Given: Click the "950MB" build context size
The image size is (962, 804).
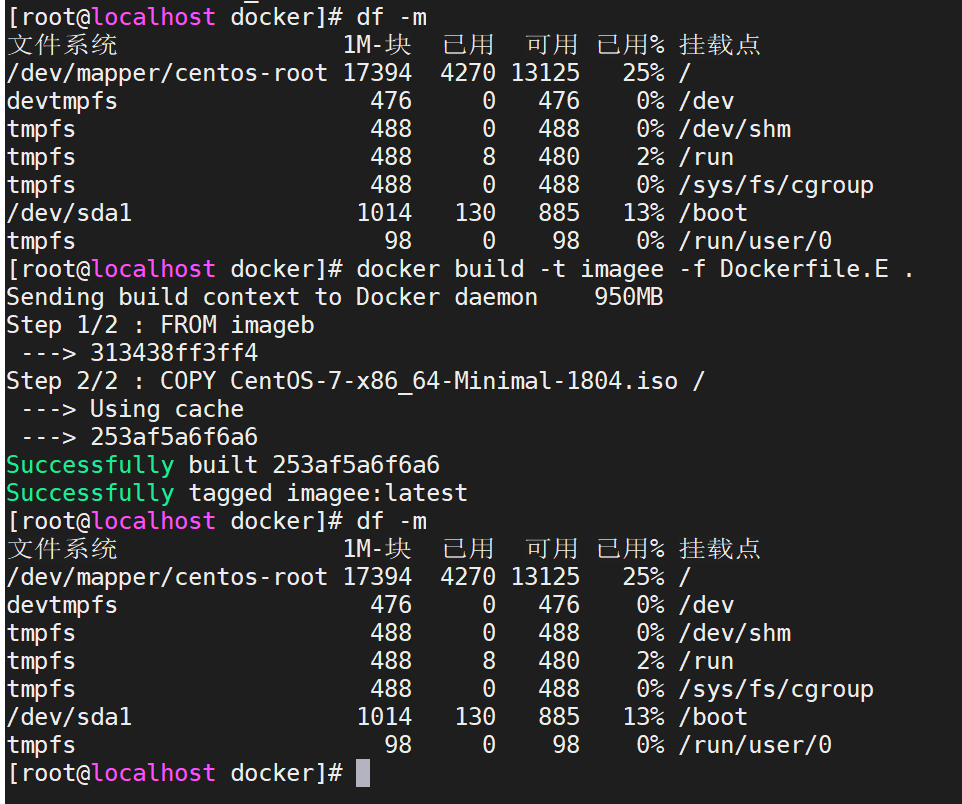Looking at the screenshot, I should pos(628,297).
